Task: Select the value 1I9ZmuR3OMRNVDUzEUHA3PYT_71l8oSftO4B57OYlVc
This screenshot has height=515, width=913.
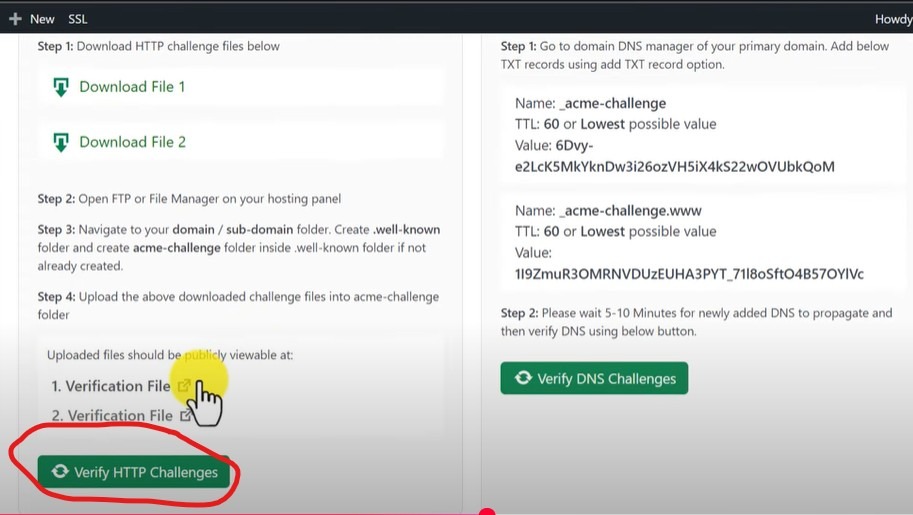Action: 689,274
